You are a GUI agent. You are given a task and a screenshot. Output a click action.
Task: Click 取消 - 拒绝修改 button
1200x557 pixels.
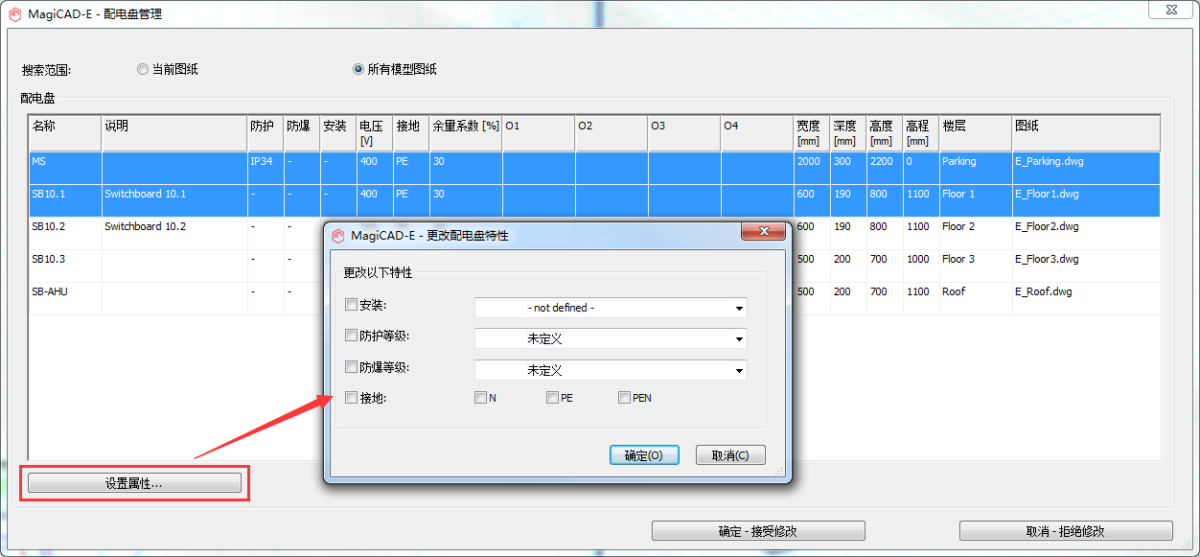click(1066, 532)
